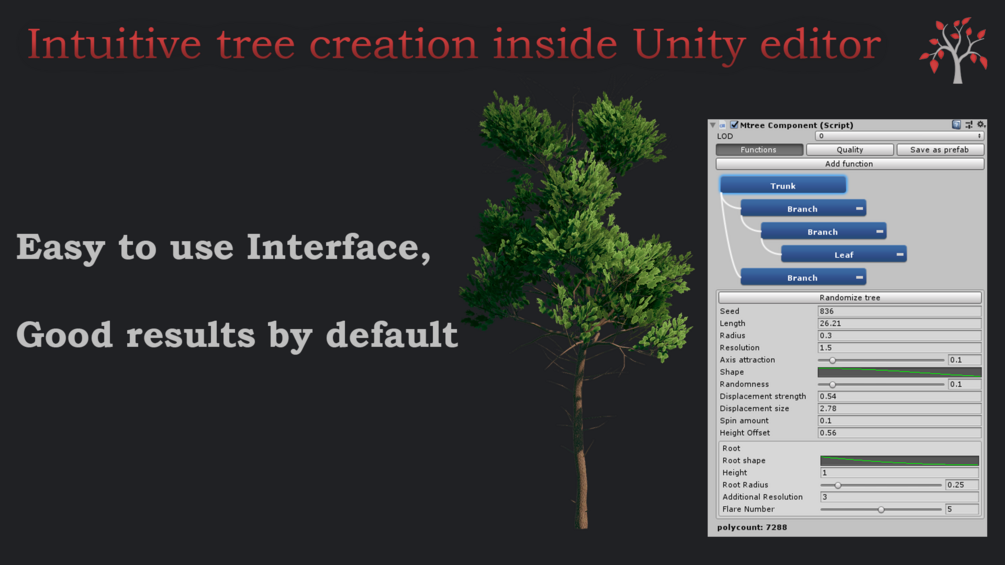Click the Resolution value field
This screenshot has height=565, width=1005.
(899, 348)
